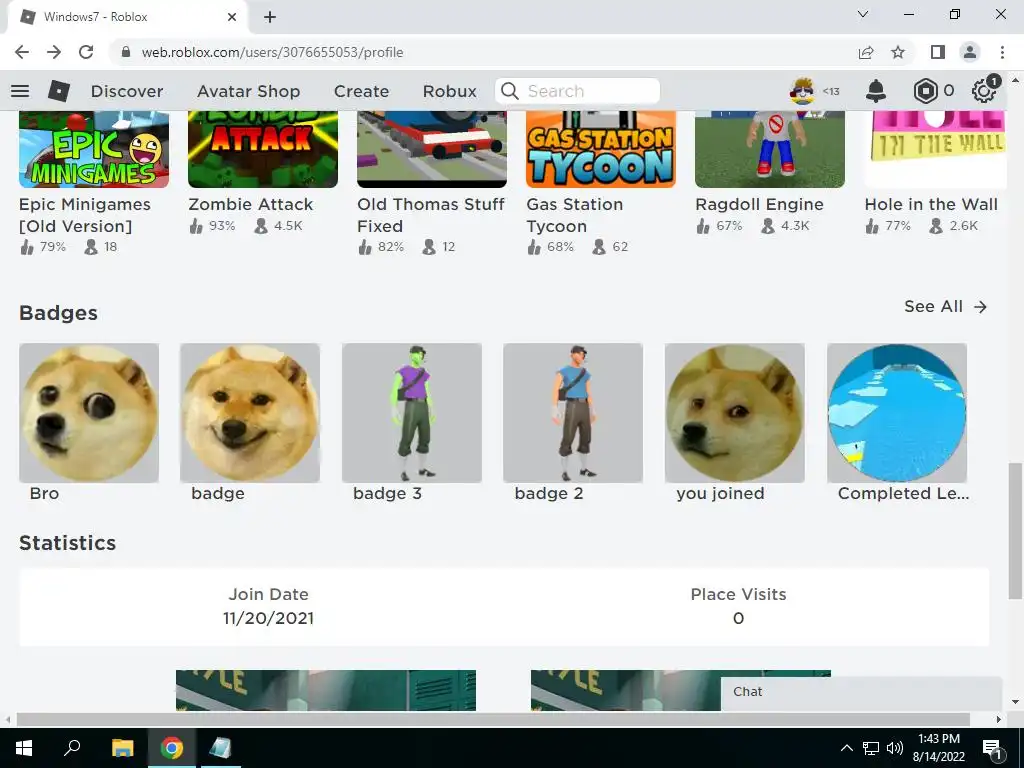Open the Windows Start menu
This screenshot has width=1024, height=768.
click(24, 748)
